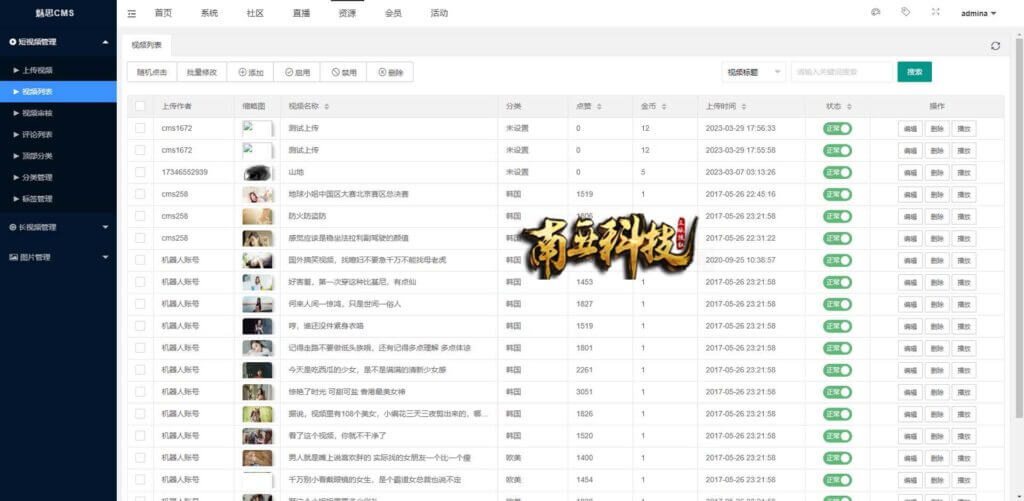Open thumbnail of 地球小姐中国区大赛北京赛区总决赛
Viewport: 1024px width, 501px height.
coord(257,195)
